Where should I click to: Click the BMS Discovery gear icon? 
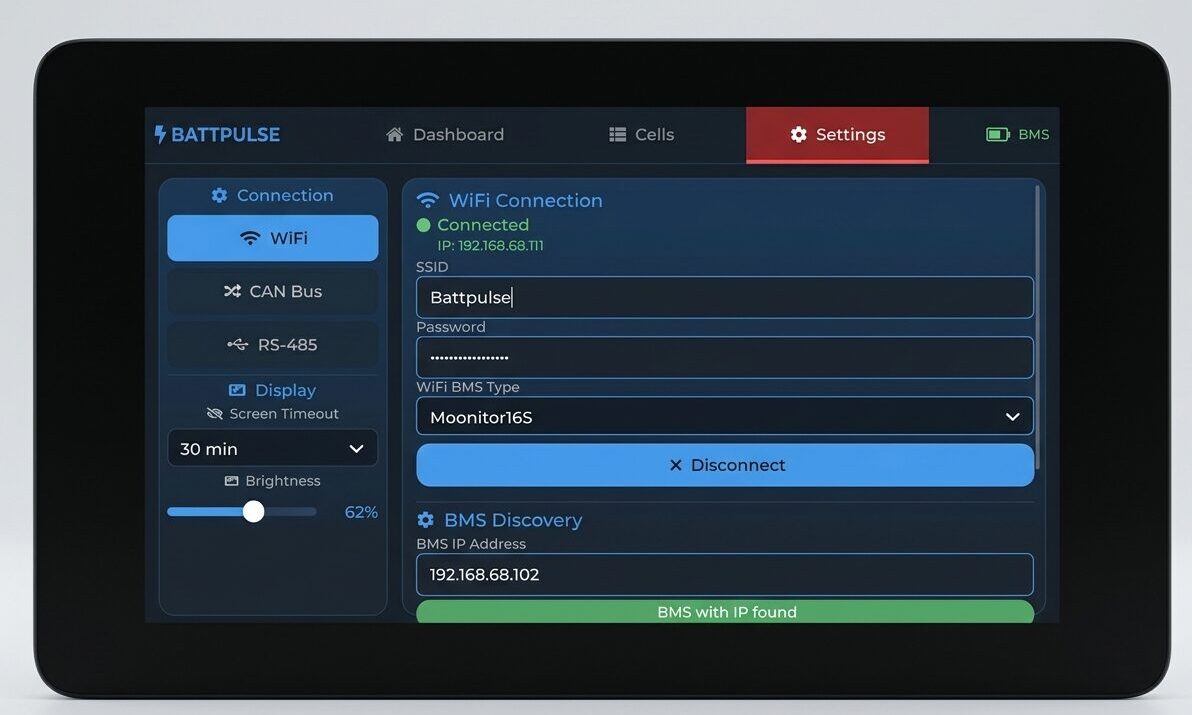(x=426, y=520)
